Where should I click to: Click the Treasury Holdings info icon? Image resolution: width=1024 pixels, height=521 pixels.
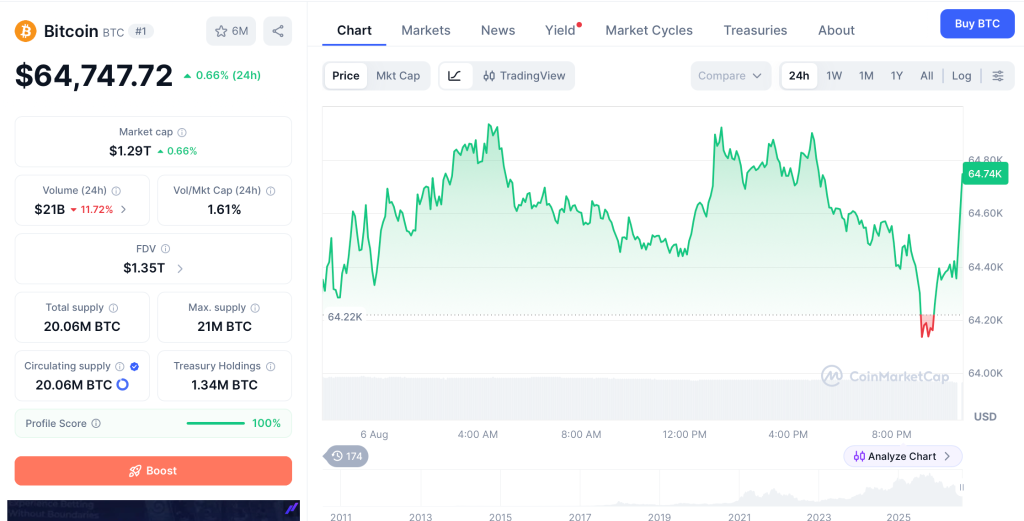[x=270, y=366]
